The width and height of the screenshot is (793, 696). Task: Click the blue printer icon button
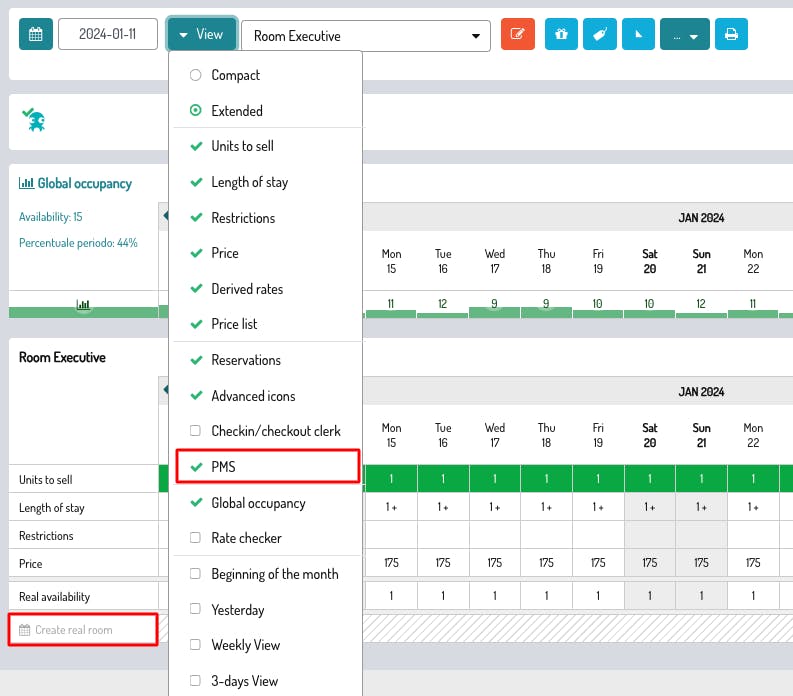(731, 34)
